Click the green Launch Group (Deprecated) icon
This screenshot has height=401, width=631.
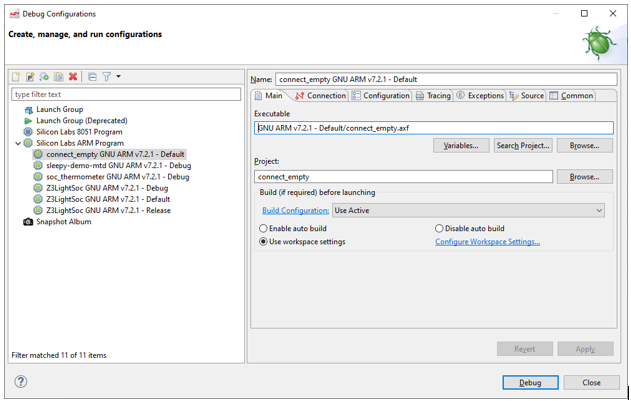click(28, 121)
